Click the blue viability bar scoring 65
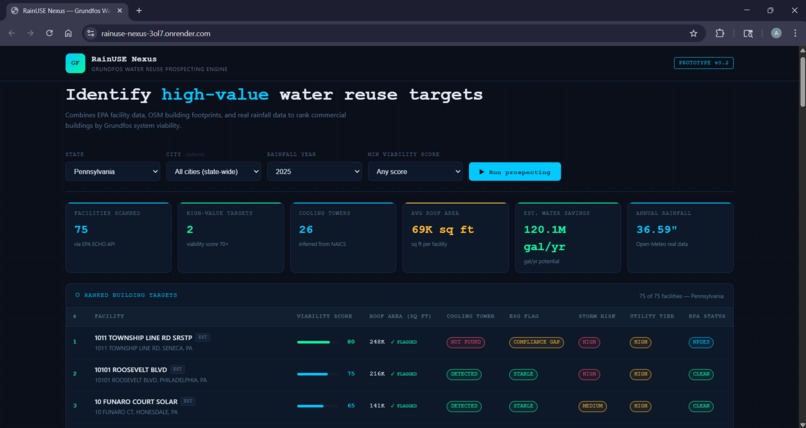This screenshot has width=806, height=428. 317,406
